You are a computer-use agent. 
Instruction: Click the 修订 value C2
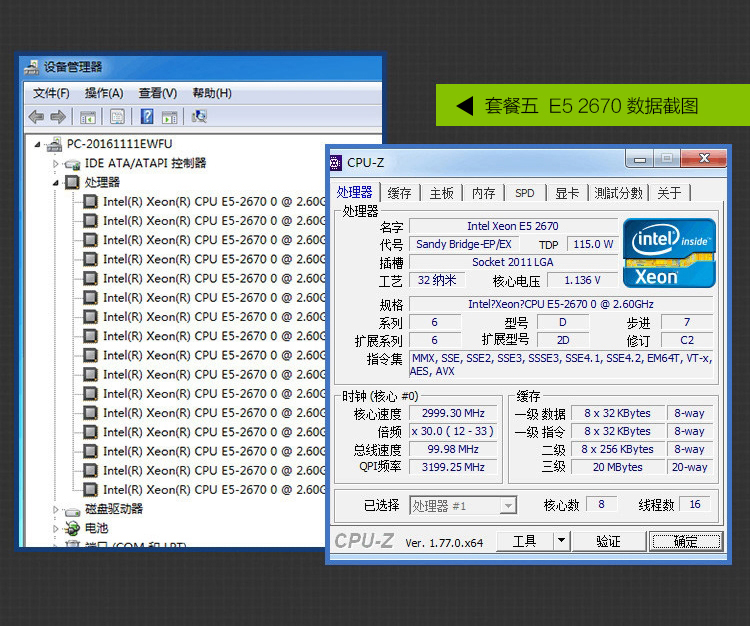687,340
